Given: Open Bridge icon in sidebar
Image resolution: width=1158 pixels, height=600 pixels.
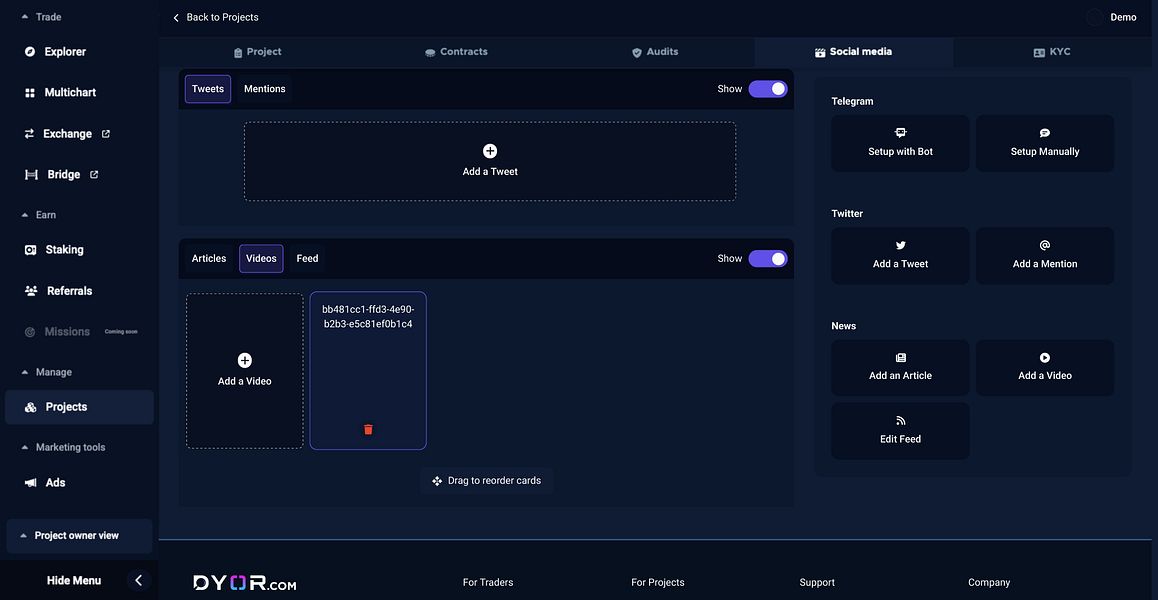Looking at the screenshot, I should point(31,175).
